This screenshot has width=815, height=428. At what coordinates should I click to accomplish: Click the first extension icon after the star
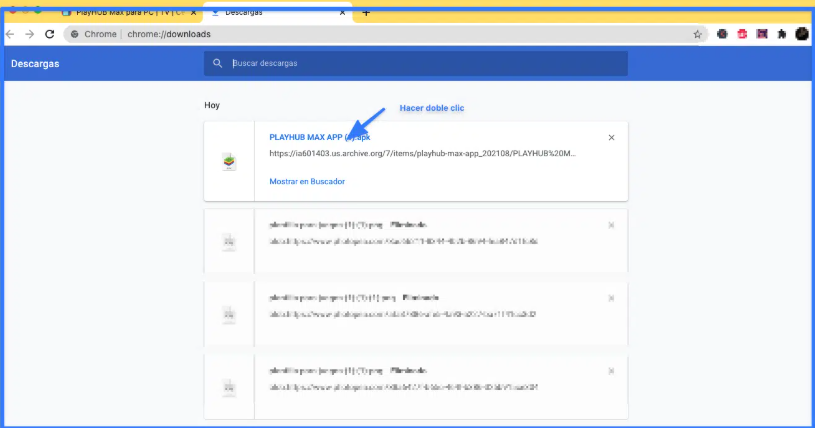(722, 34)
